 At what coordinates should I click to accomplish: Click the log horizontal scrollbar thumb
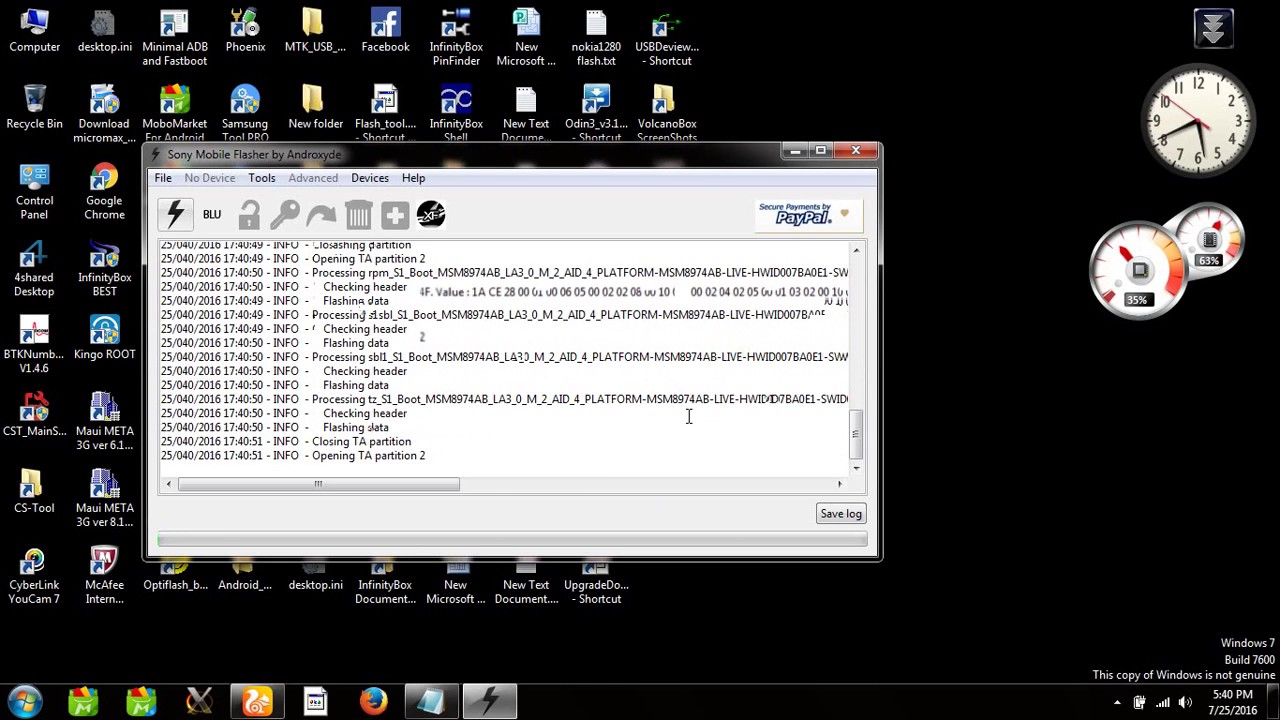click(318, 484)
